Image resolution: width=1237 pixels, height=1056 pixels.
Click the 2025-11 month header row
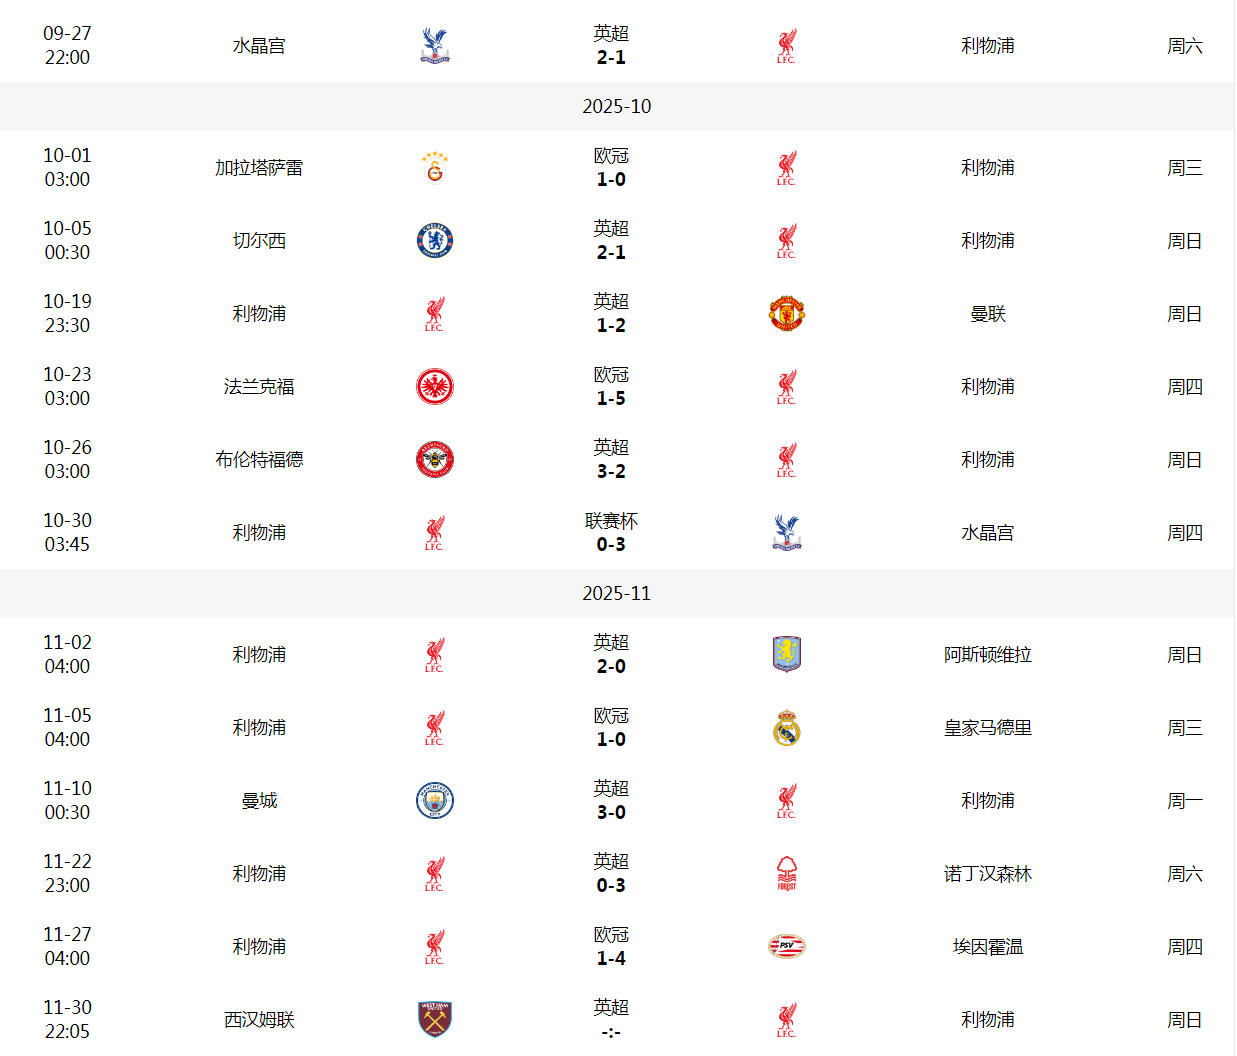[x=616, y=594]
